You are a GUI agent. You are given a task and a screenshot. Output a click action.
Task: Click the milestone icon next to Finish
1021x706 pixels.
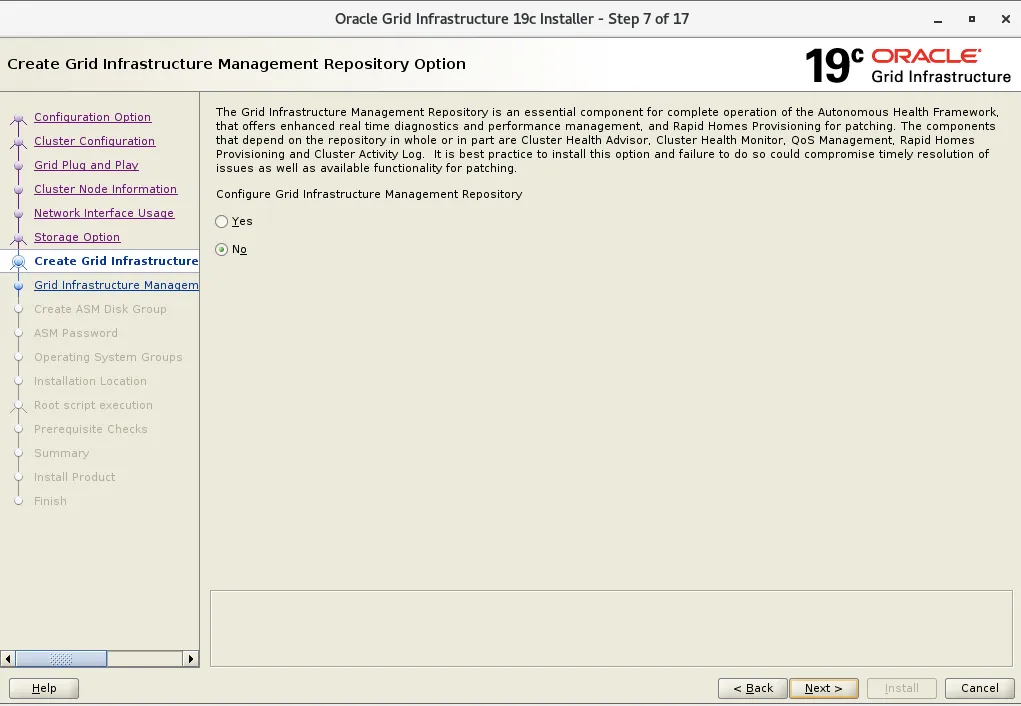tap(18, 501)
